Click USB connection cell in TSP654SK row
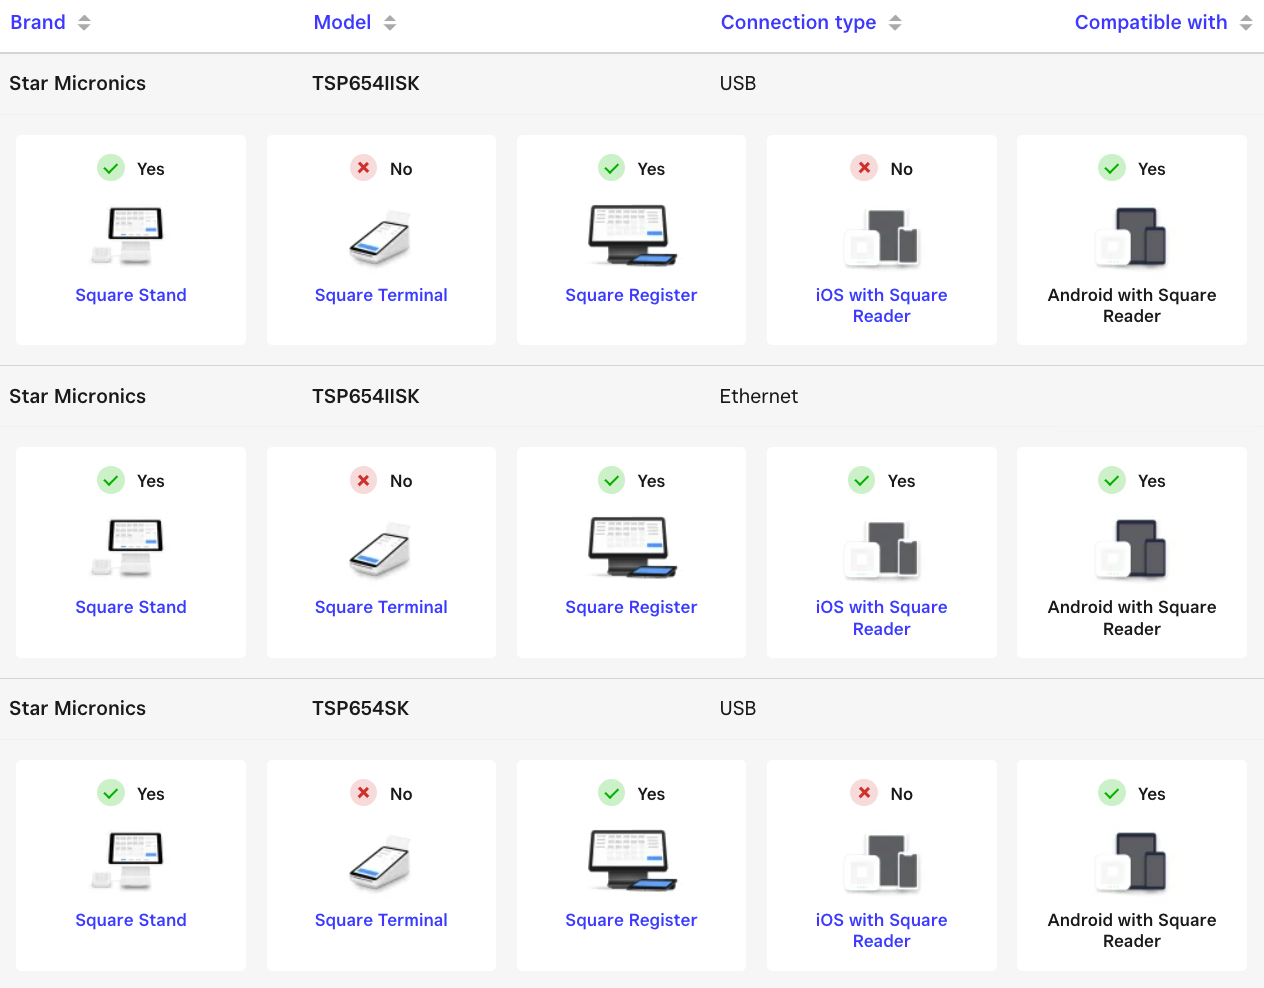The height and width of the screenshot is (988, 1264). click(738, 708)
